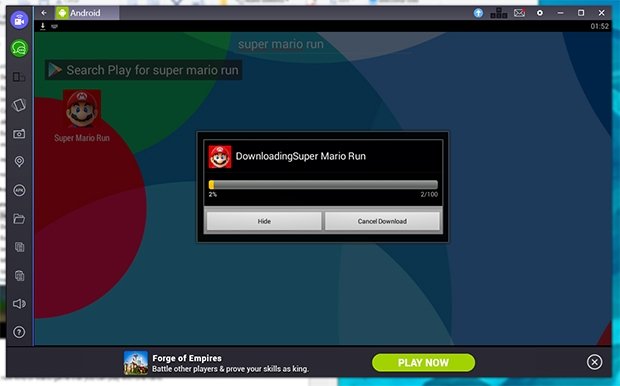Click the Forge of Empires ad title
This screenshot has height=386, width=620.
click(187, 358)
